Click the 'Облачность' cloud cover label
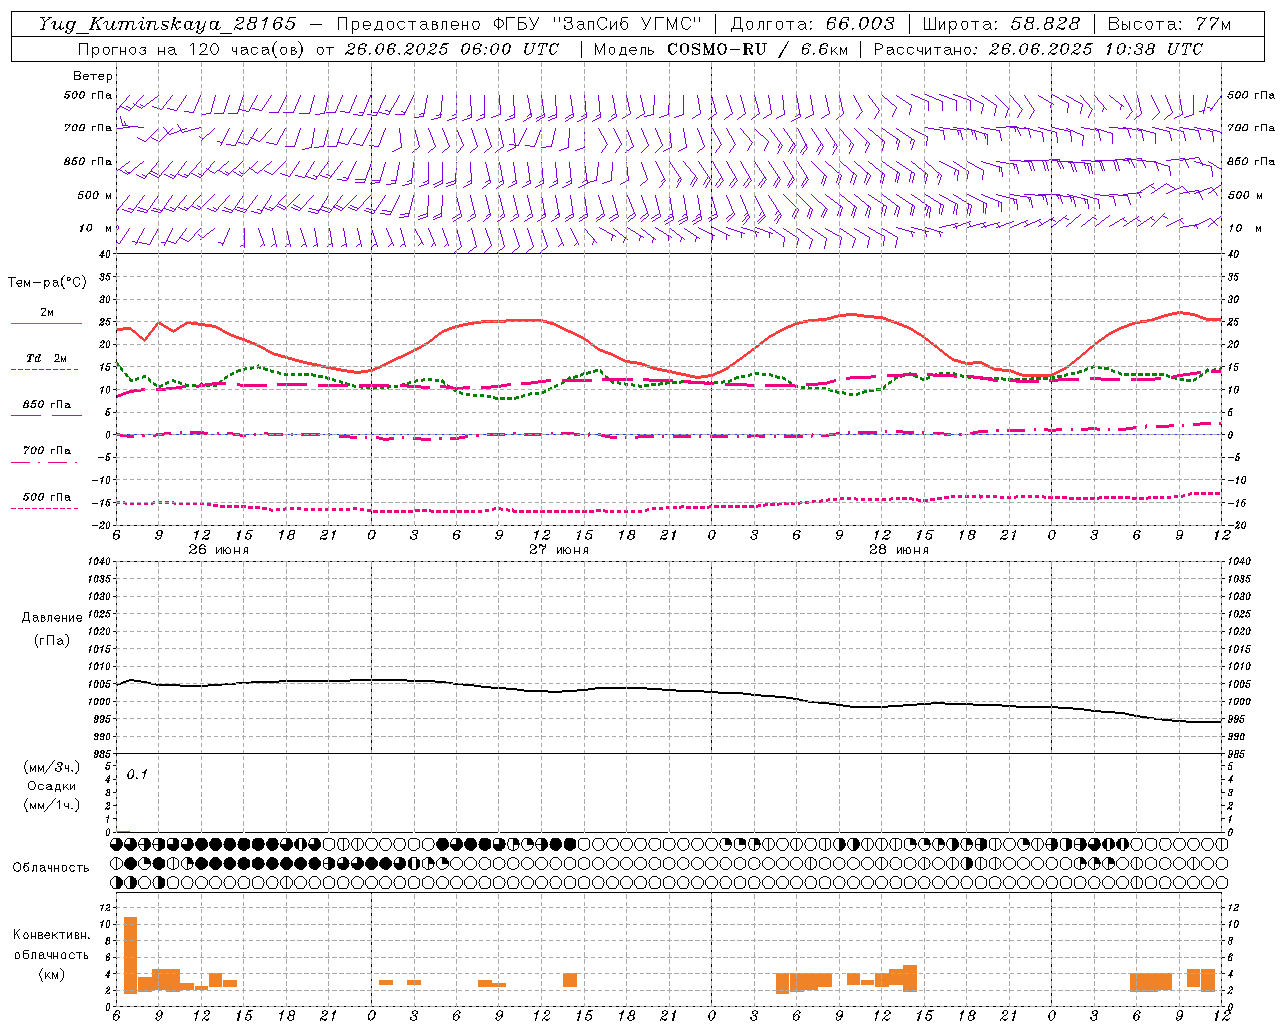This screenshot has height=1024, width=1280. coord(51,868)
